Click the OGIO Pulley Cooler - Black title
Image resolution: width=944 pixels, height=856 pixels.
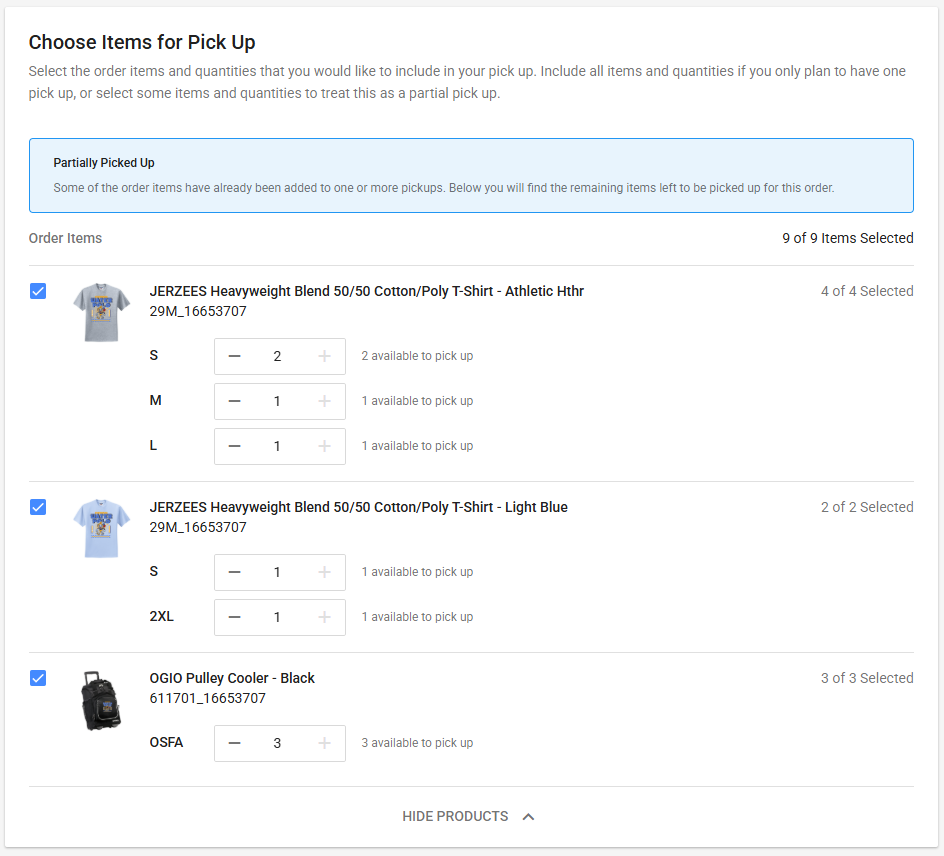click(232, 678)
